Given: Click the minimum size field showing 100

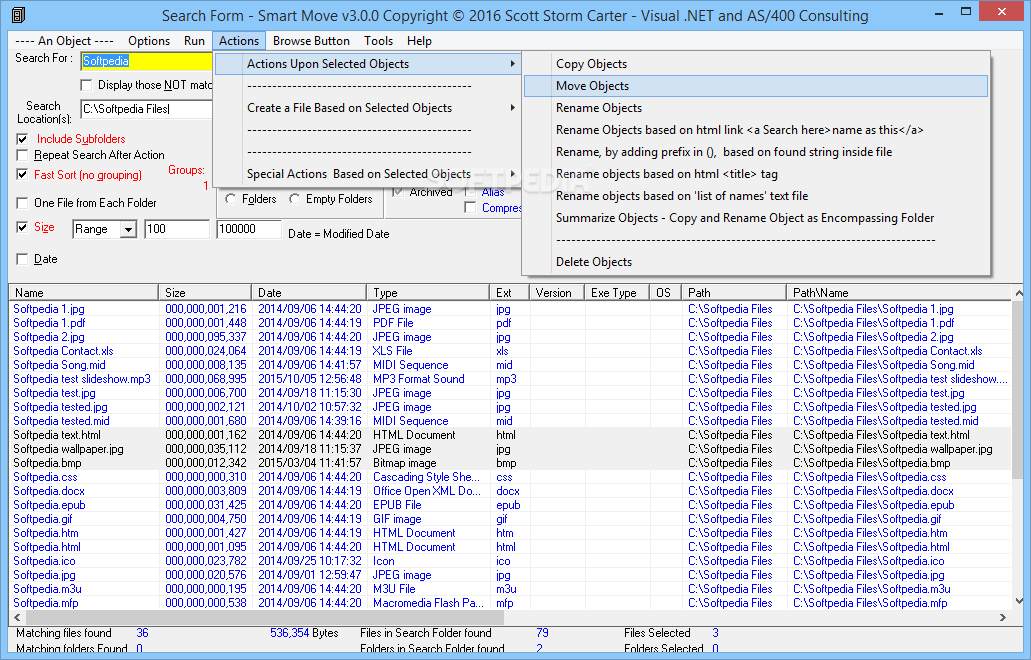Looking at the screenshot, I should 177,229.
